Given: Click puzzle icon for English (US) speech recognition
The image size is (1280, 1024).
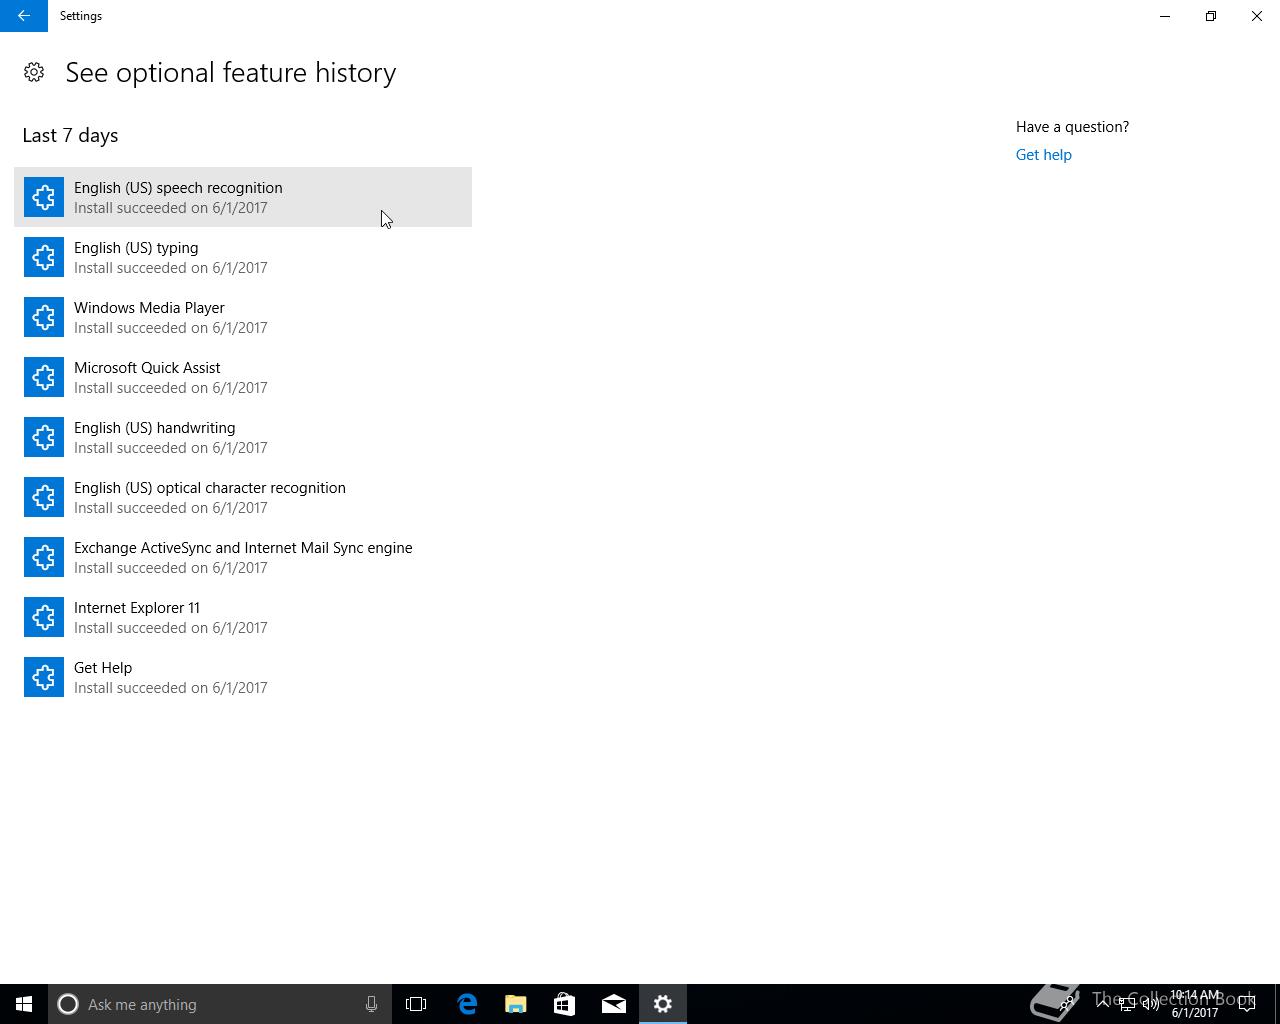Looking at the screenshot, I should tap(44, 197).
